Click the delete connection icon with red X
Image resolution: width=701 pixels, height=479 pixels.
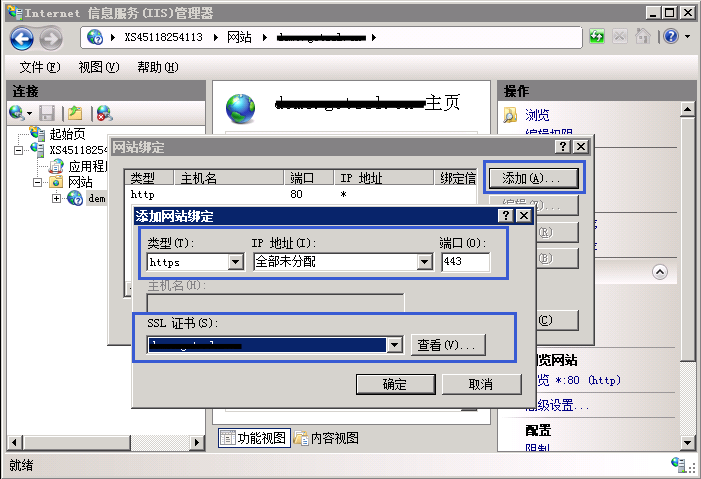pos(104,113)
